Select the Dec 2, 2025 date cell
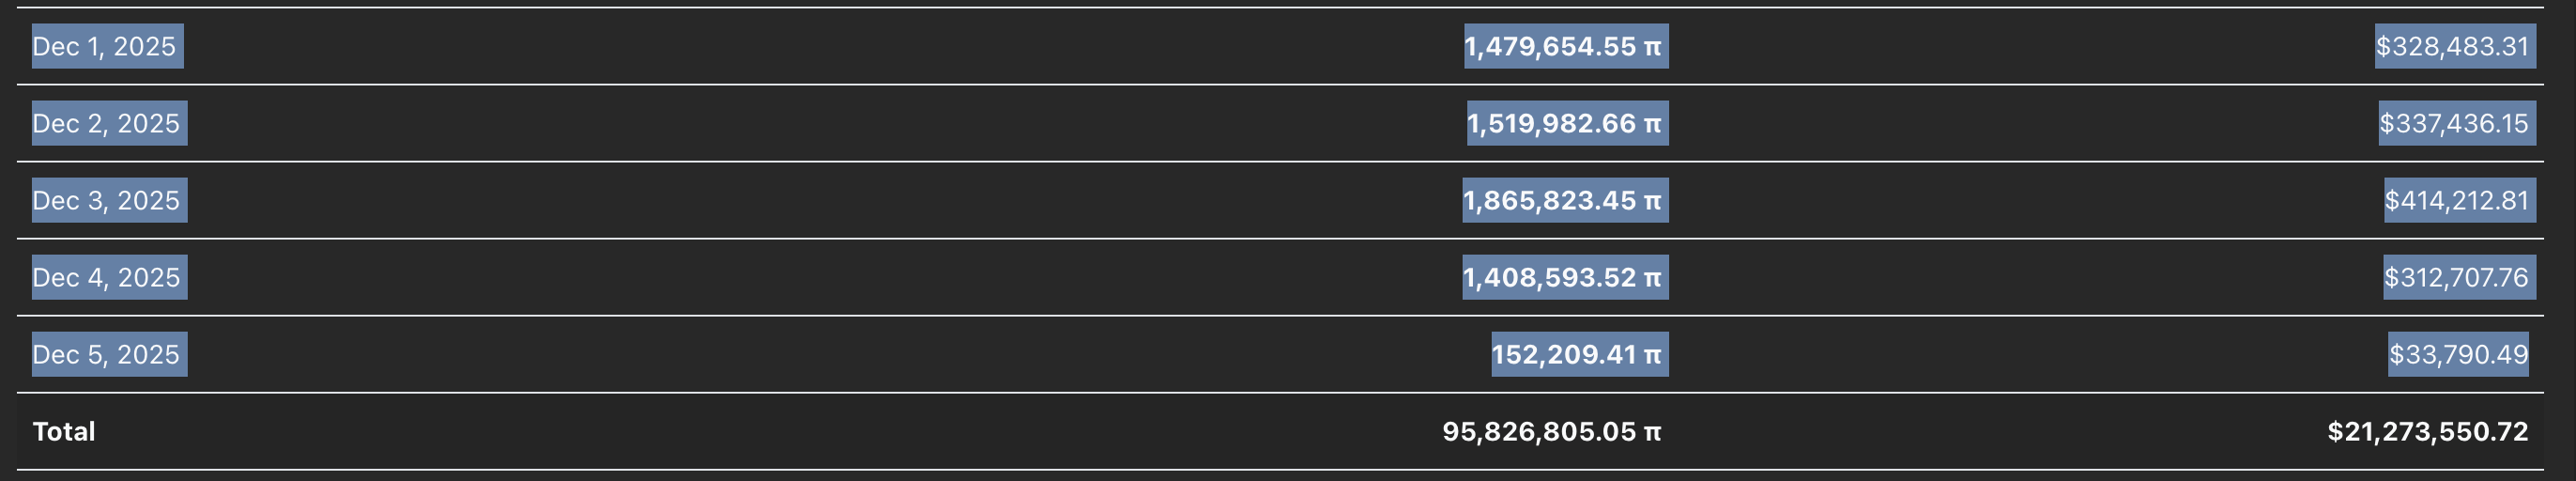 click(106, 124)
